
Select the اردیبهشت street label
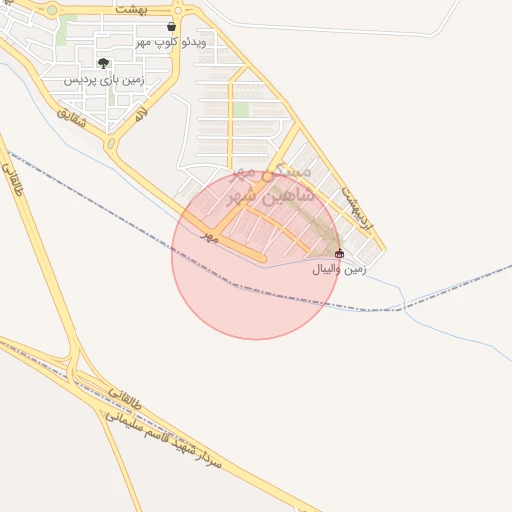tap(357, 210)
